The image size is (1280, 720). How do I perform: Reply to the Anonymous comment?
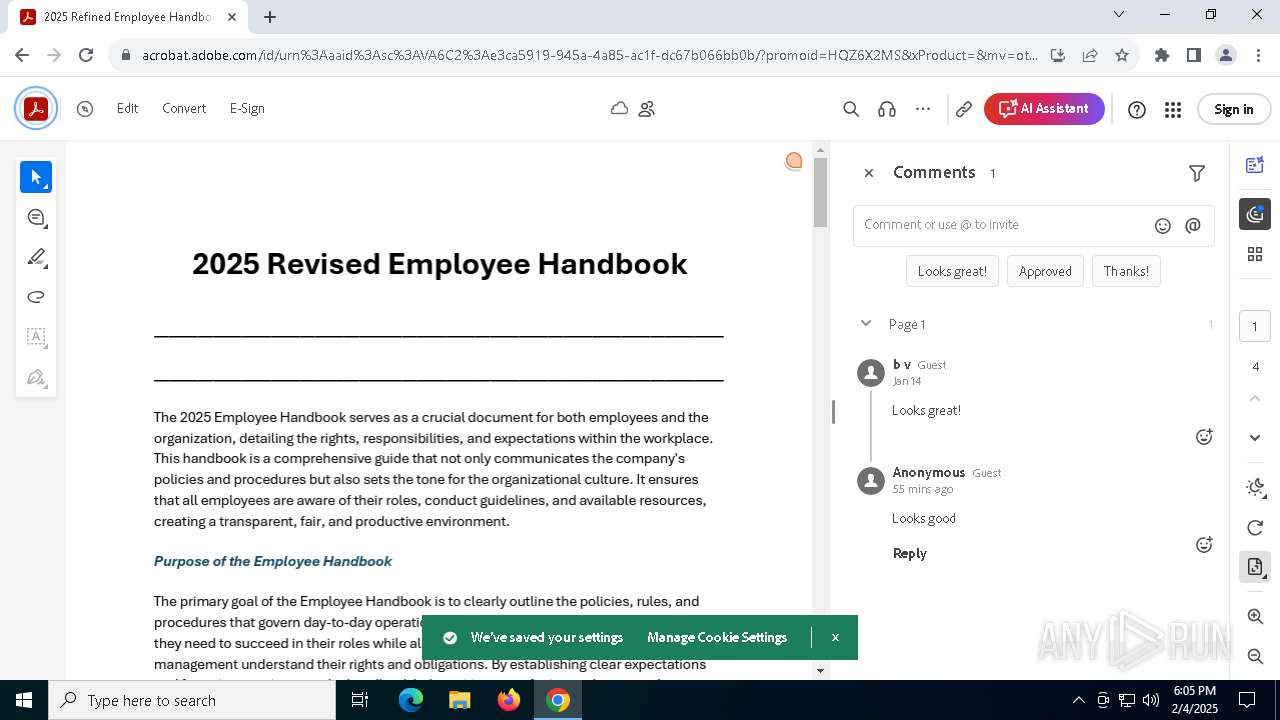[910, 554]
